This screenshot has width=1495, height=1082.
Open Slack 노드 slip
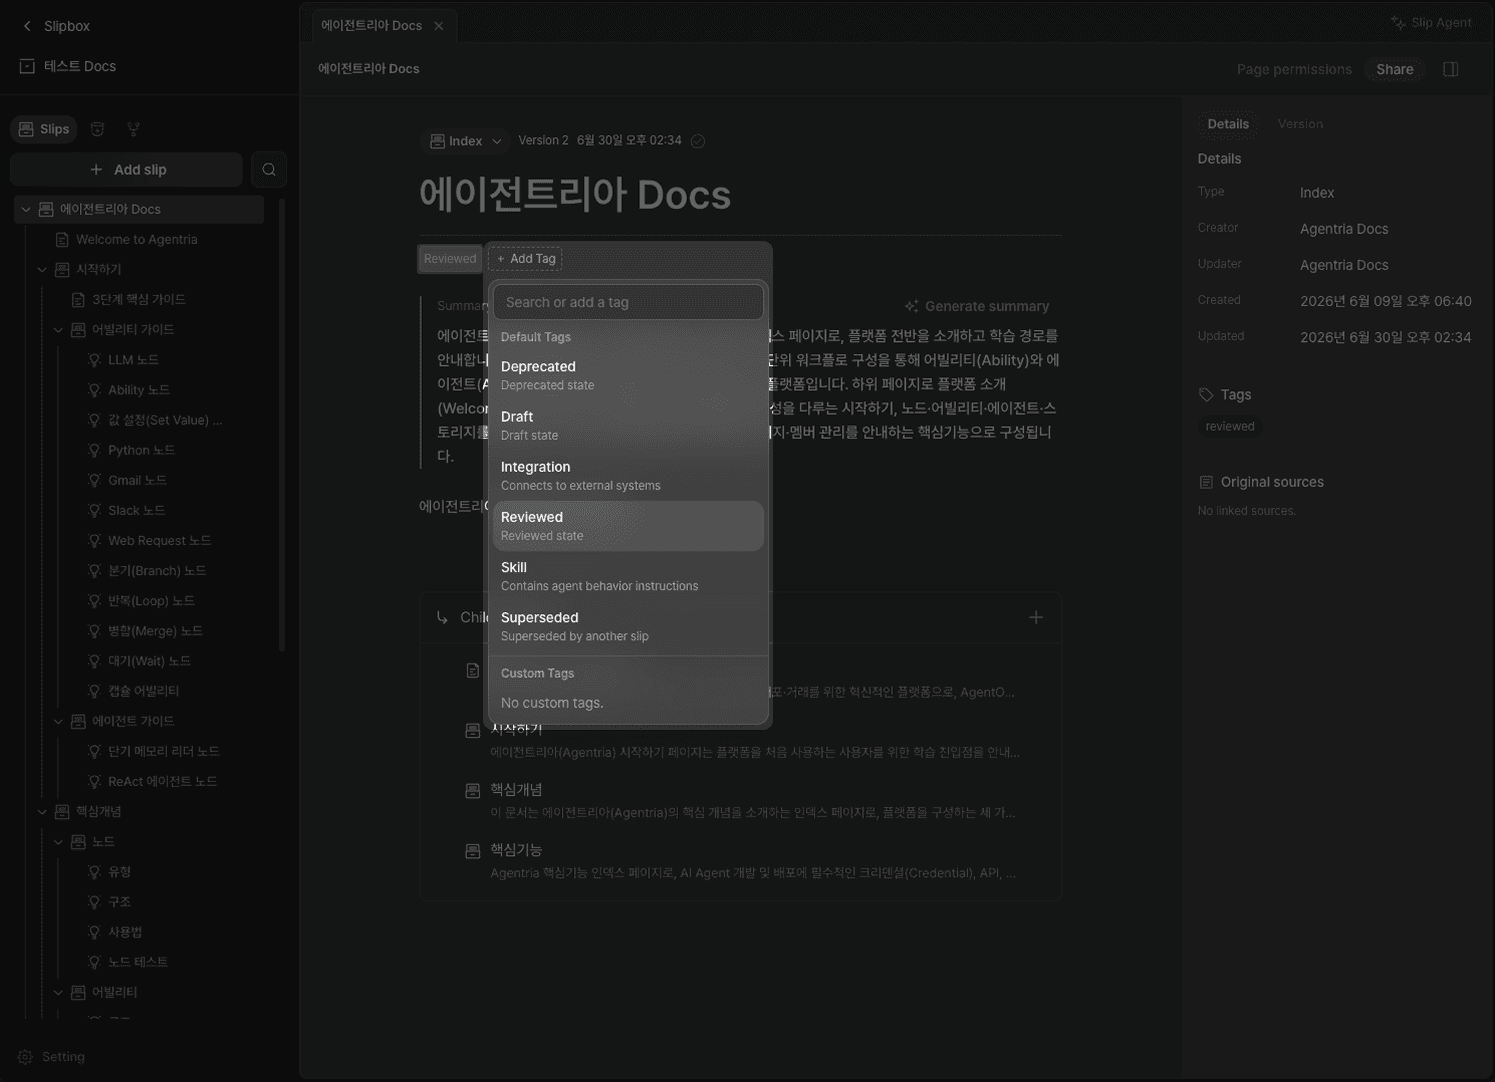point(136,510)
